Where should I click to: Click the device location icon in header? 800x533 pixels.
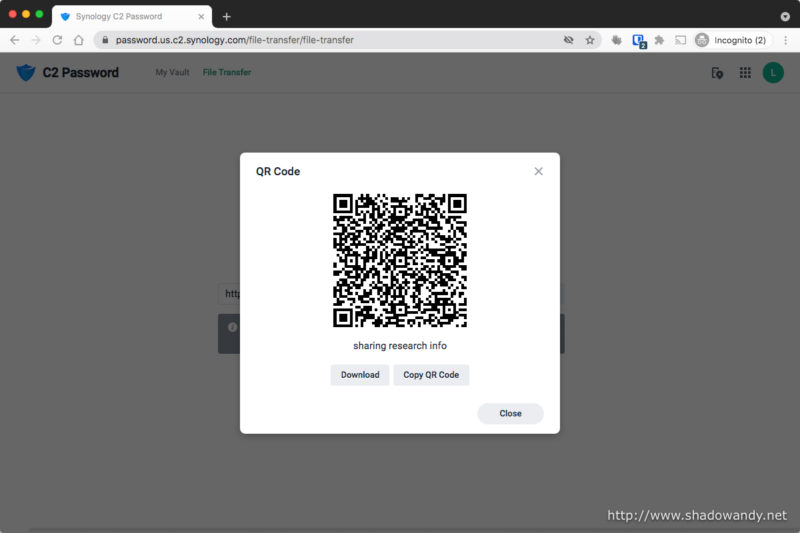(717, 73)
